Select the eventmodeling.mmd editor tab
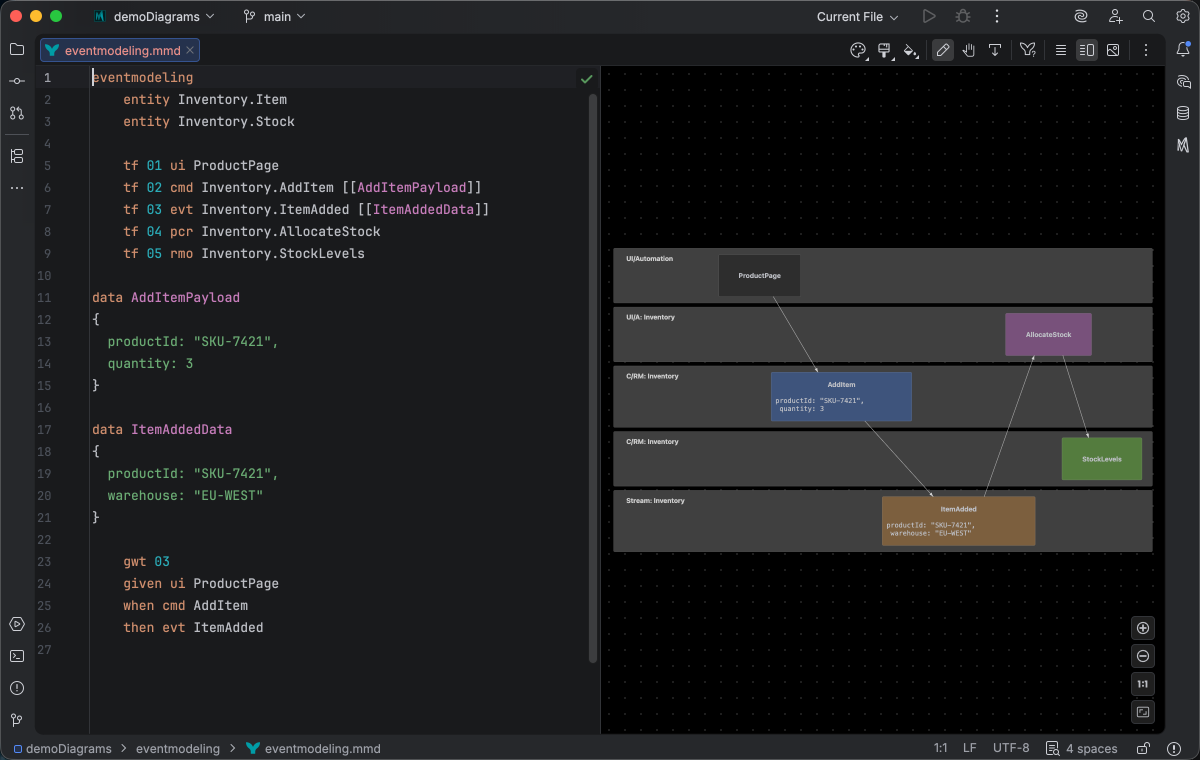The height and width of the screenshot is (760, 1200). coord(120,50)
